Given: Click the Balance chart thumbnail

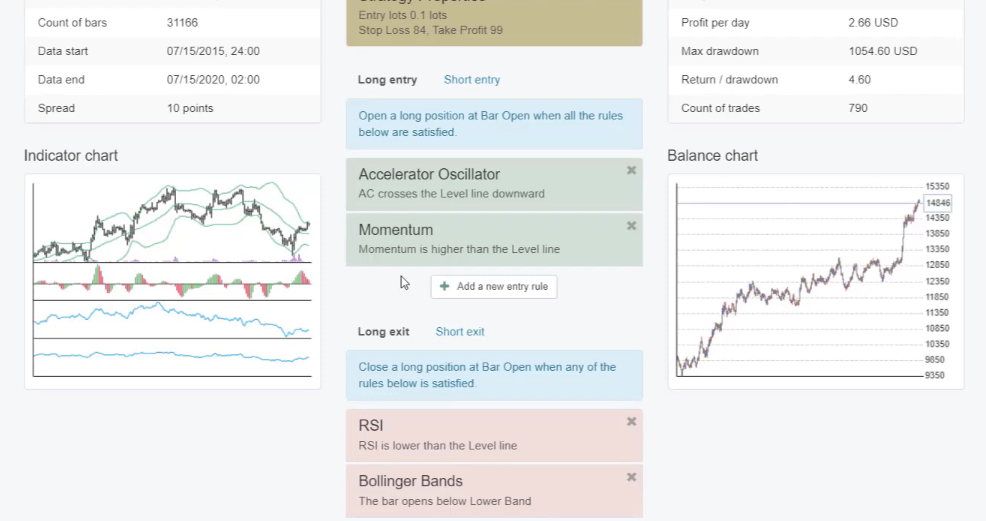Looking at the screenshot, I should pos(815,280).
